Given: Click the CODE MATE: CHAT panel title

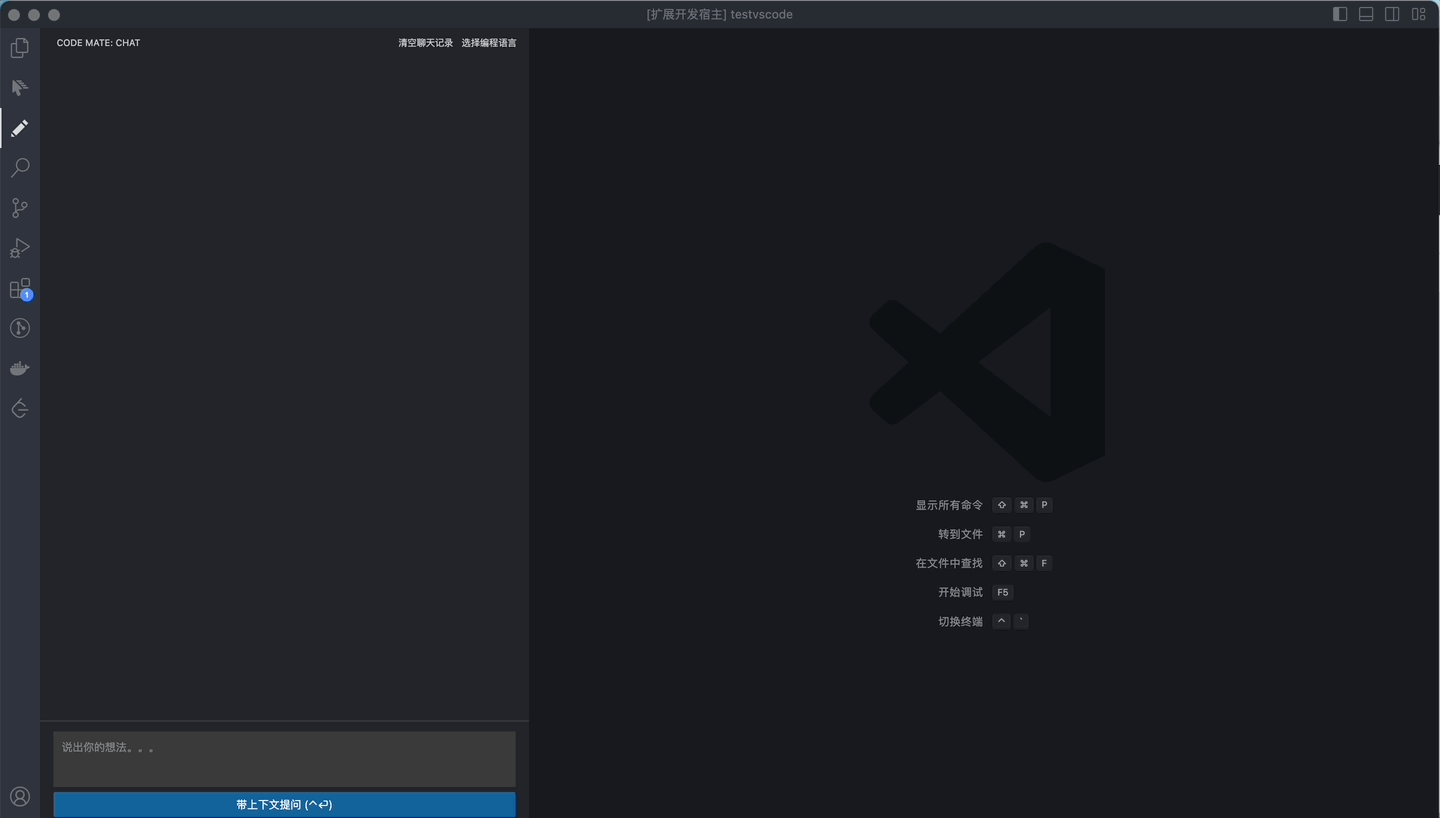Looking at the screenshot, I should pos(99,43).
